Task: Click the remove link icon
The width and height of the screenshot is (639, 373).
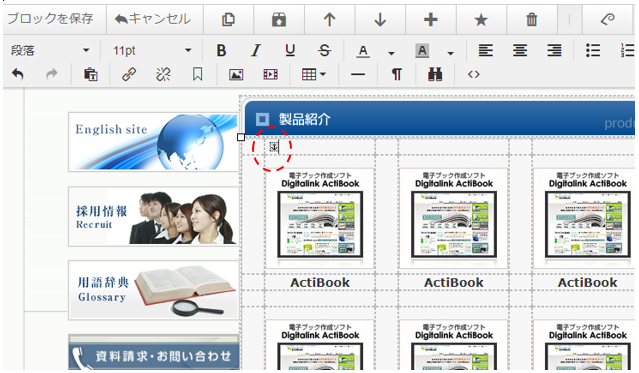Action: point(163,74)
